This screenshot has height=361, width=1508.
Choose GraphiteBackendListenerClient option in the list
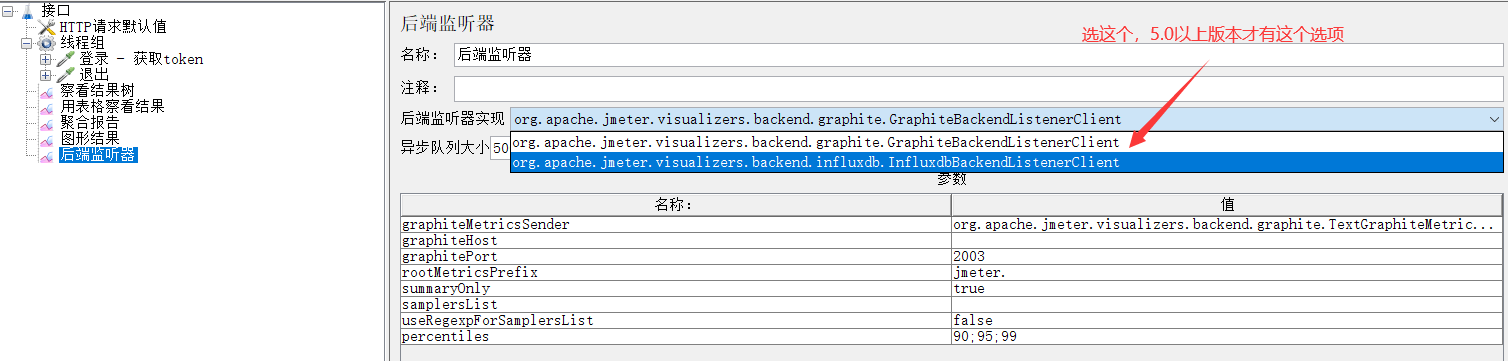[x=1006, y=142]
